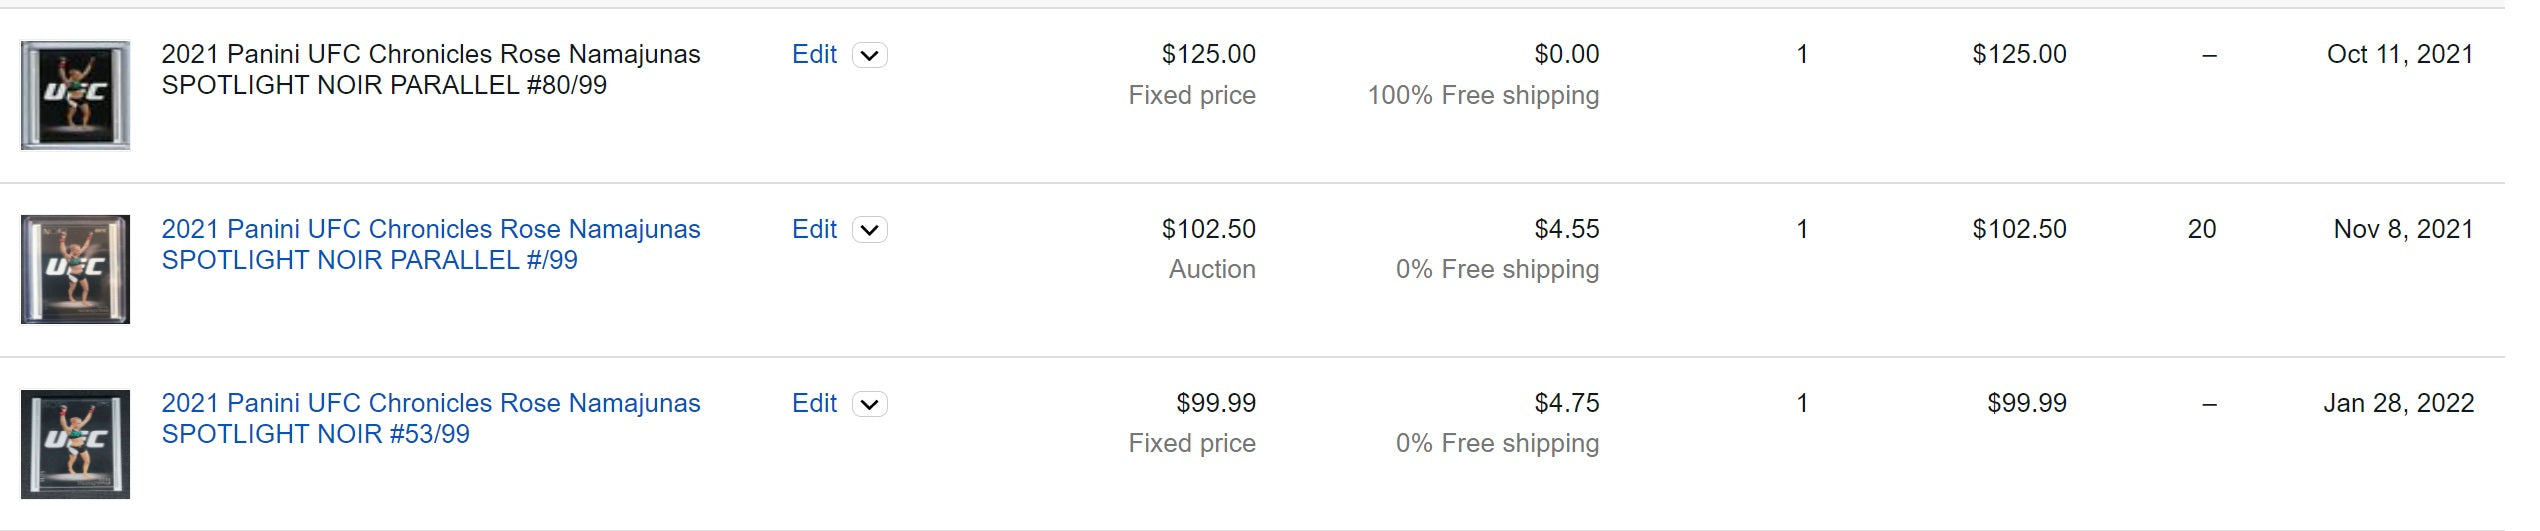Click the 100% Free shipping label

click(1483, 96)
